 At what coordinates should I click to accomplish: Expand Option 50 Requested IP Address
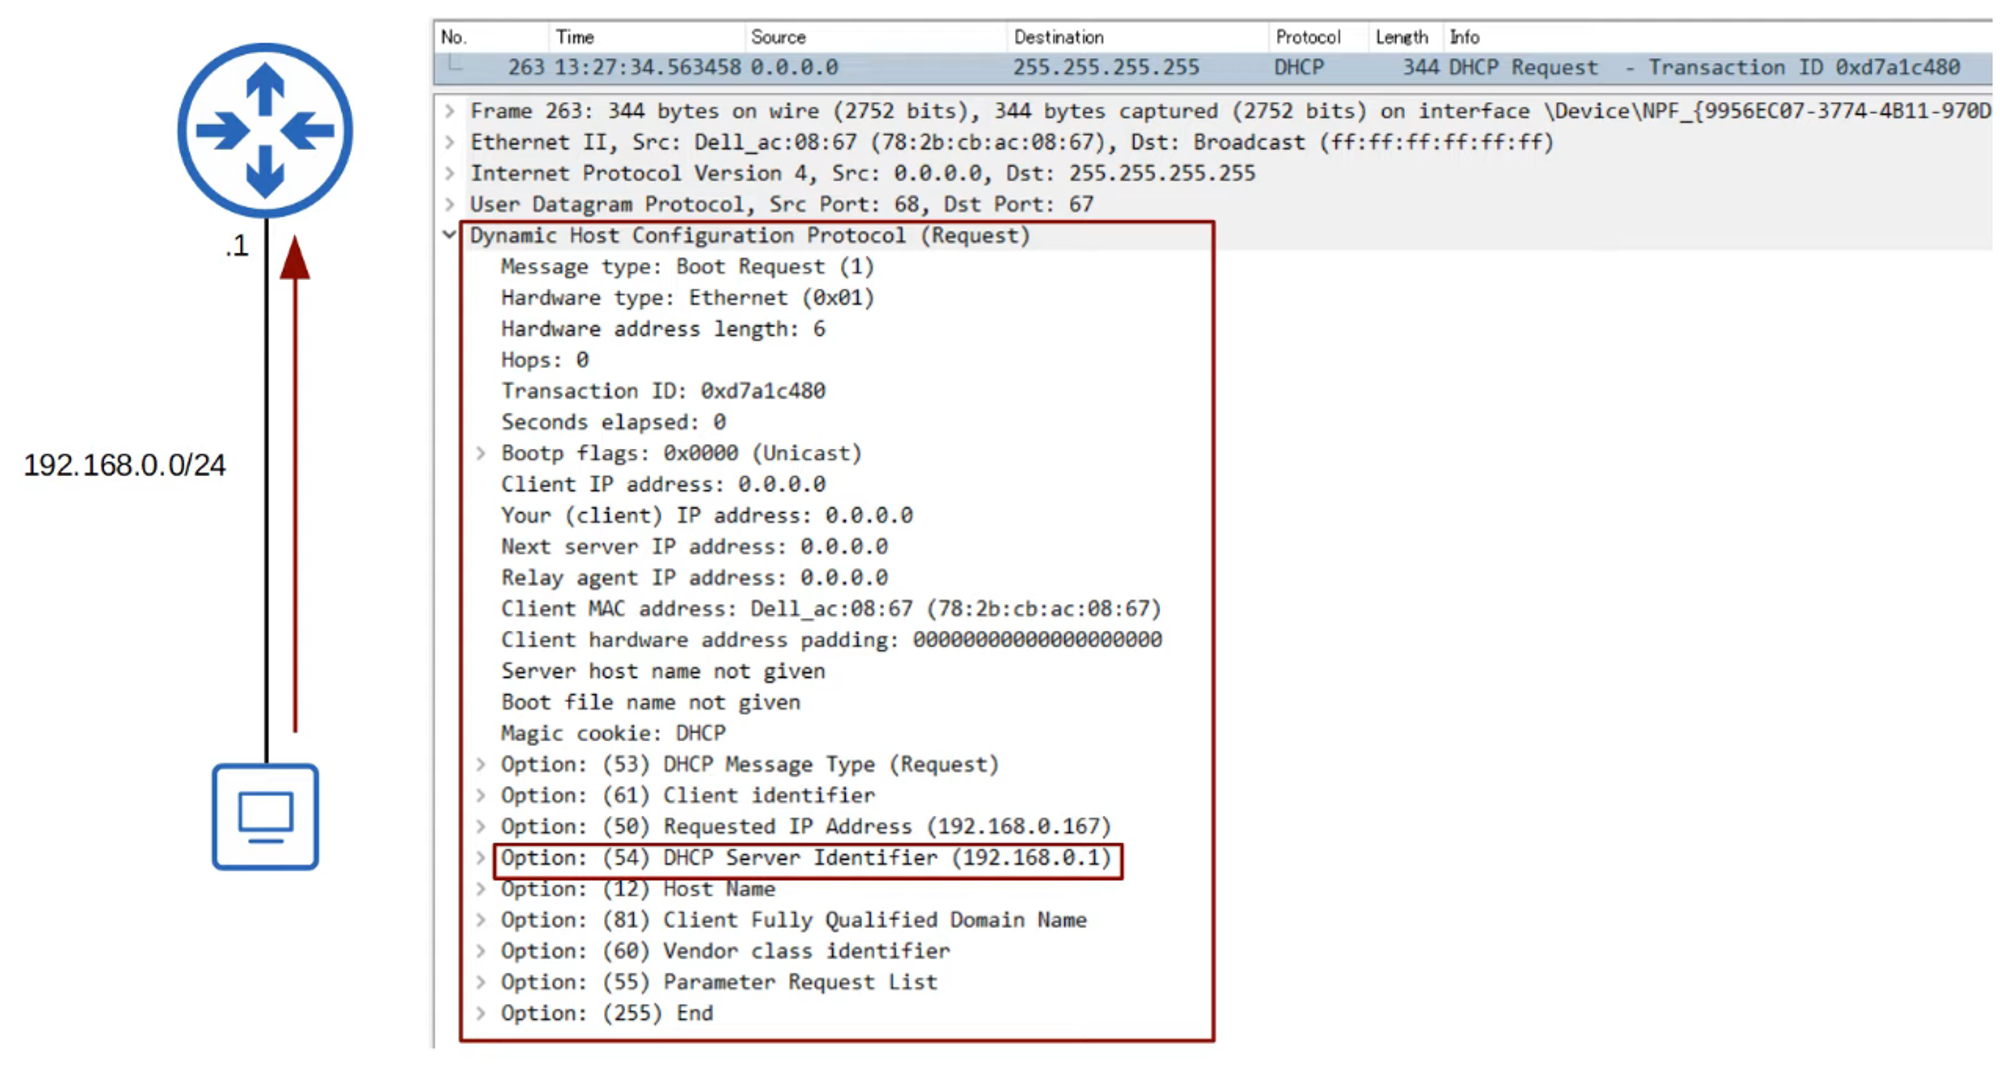click(x=481, y=826)
